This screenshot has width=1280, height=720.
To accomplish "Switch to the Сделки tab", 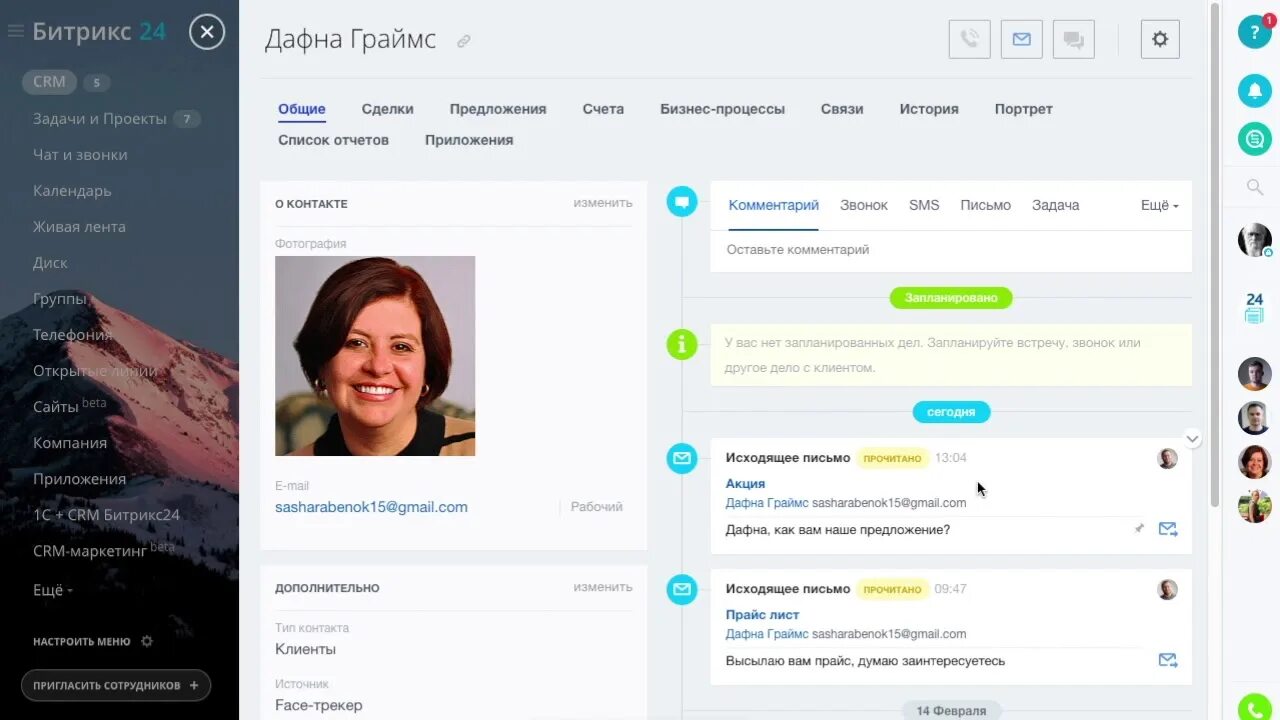I will coord(387,109).
